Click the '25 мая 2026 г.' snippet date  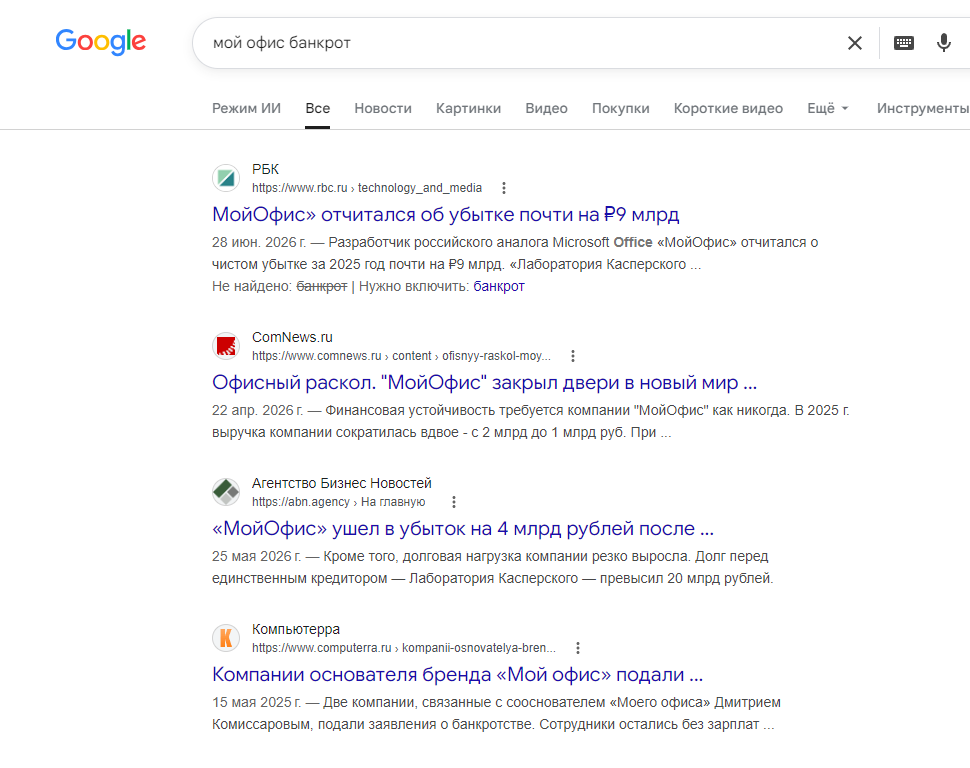point(256,557)
